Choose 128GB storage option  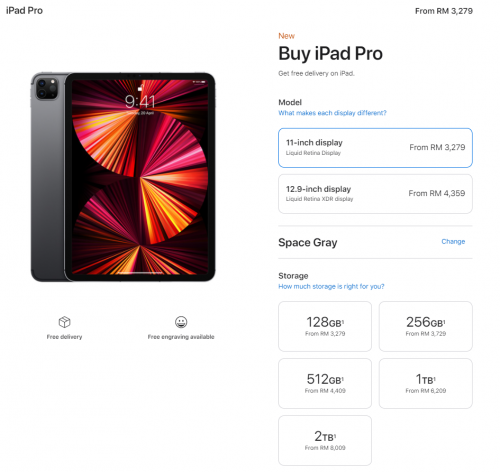tap(325, 326)
